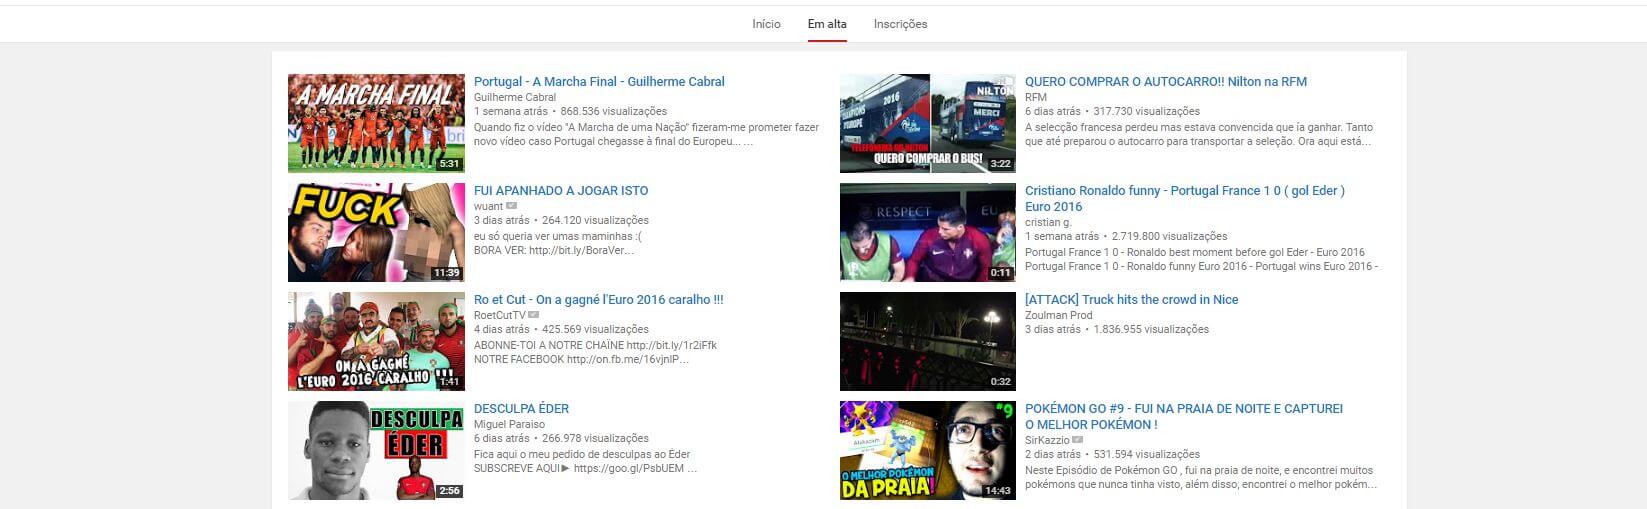This screenshot has height=509, width=1647.
Task: Visit the RFM channel
Action: click(x=1036, y=97)
